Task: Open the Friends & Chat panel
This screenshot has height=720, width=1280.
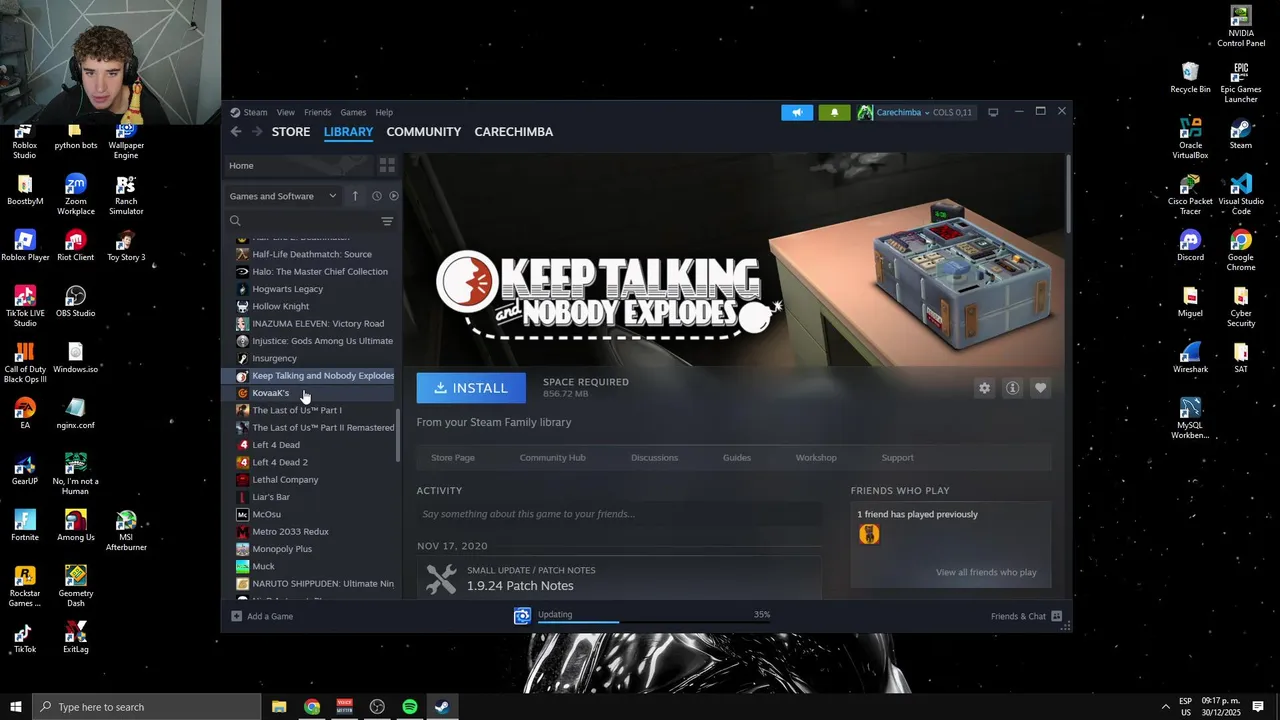Action: (1026, 616)
